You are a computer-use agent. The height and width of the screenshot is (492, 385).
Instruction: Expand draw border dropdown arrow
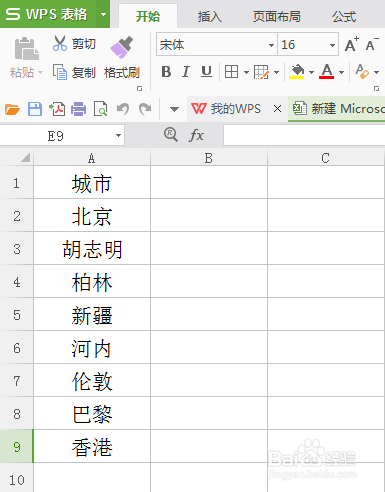tap(276, 72)
